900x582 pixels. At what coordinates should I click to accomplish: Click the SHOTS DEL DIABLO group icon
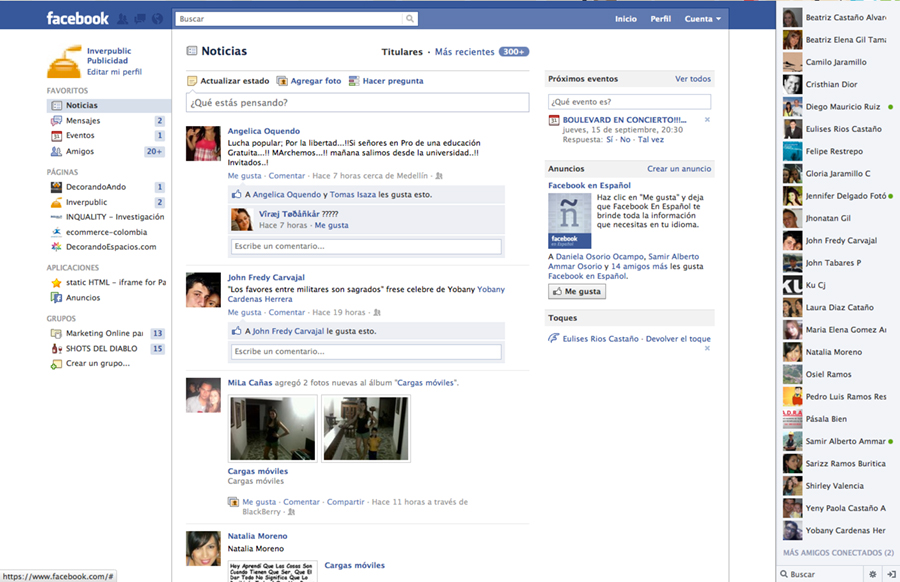pos(56,348)
